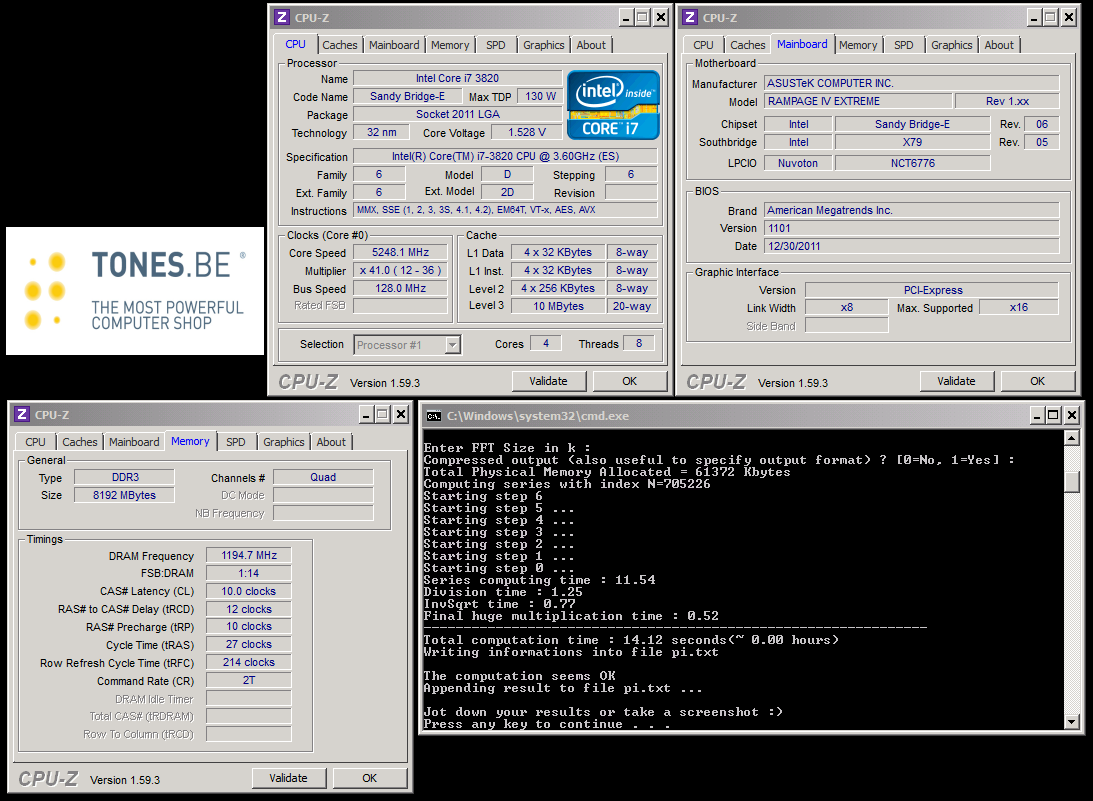Open Mainboard tab in Memory window

click(134, 442)
